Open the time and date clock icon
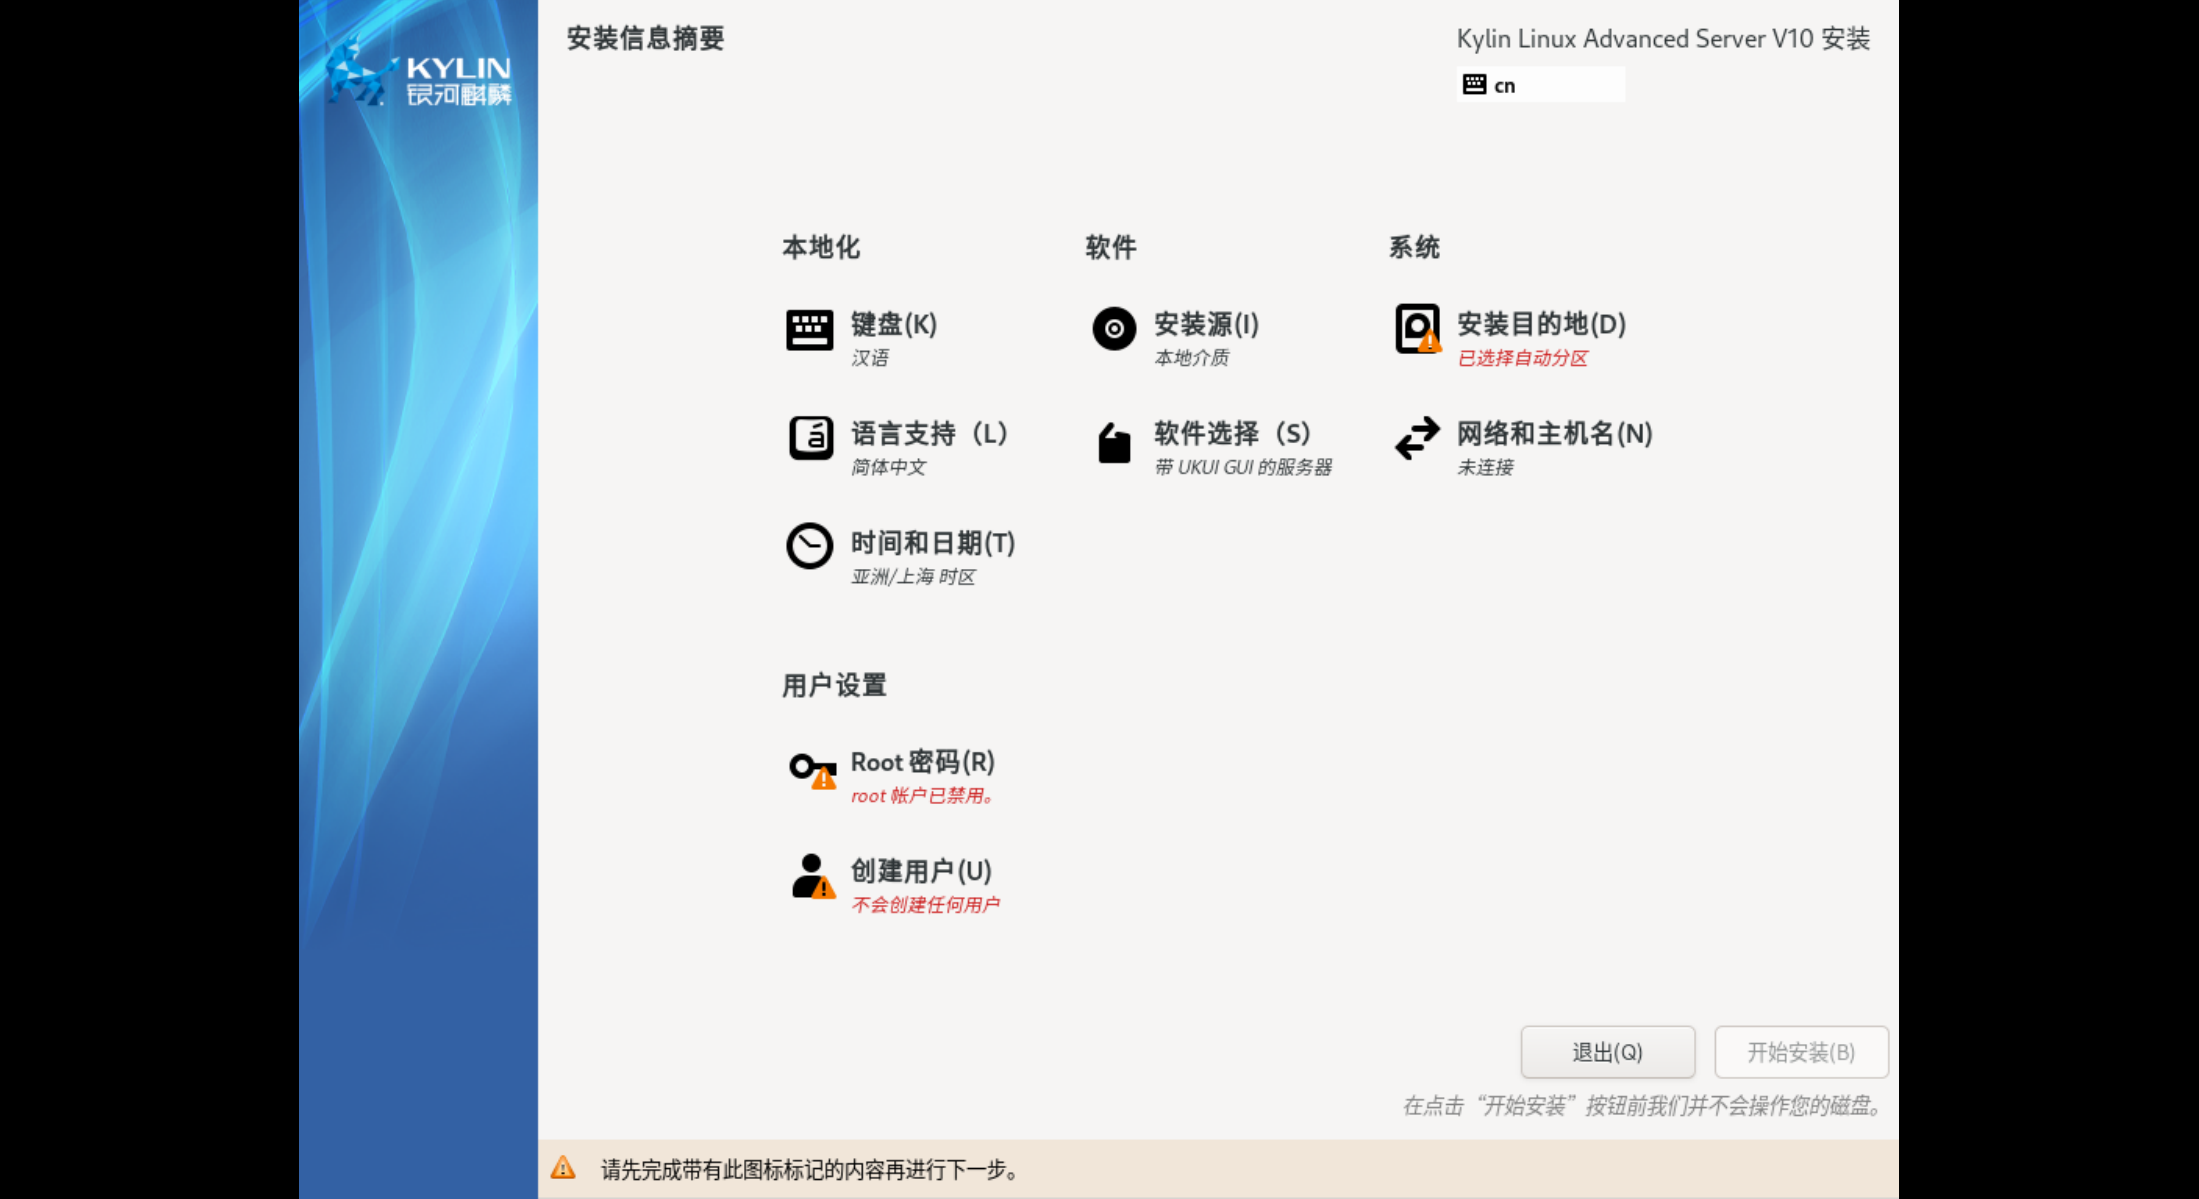The height and width of the screenshot is (1199, 2199). (x=809, y=546)
